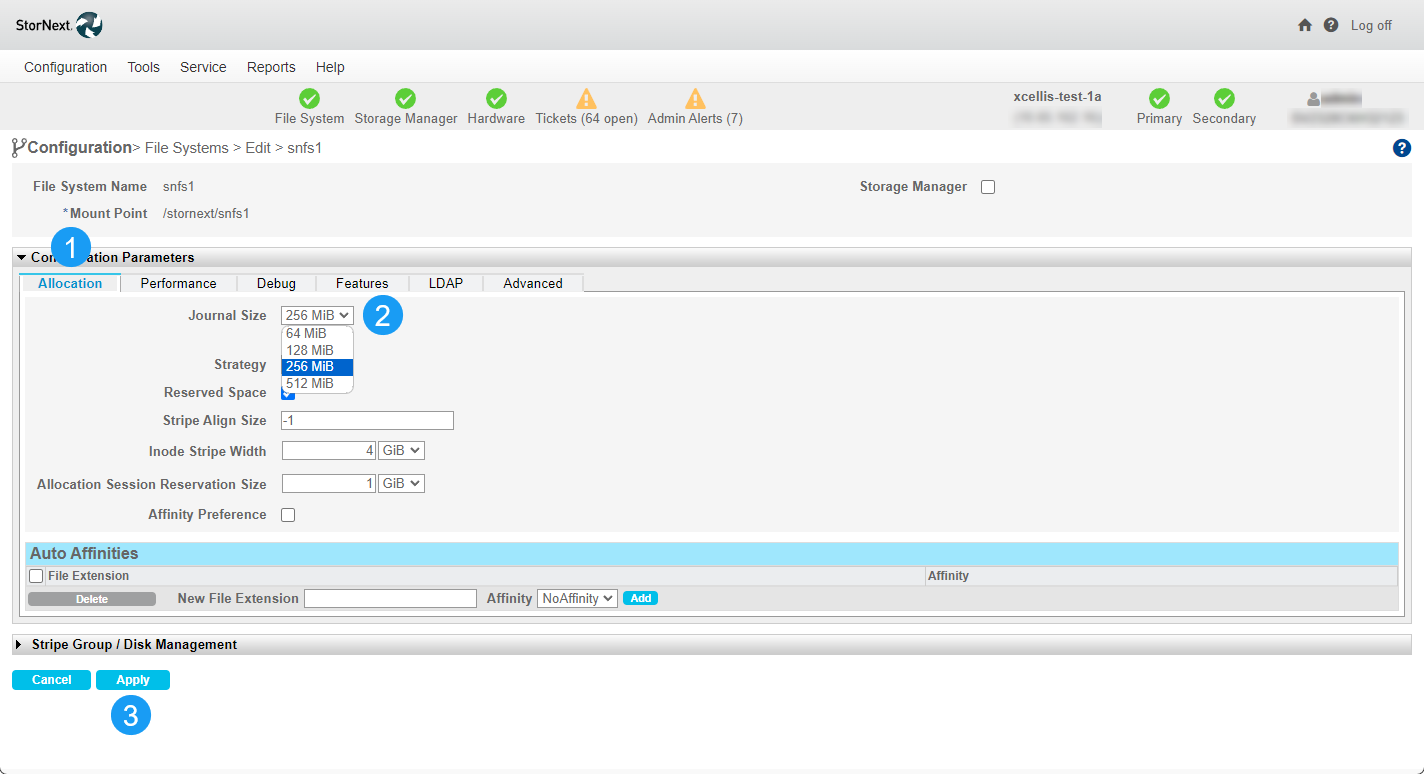Click the Log off link
Screen dimensions: 1424x774
click(x=1371, y=25)
